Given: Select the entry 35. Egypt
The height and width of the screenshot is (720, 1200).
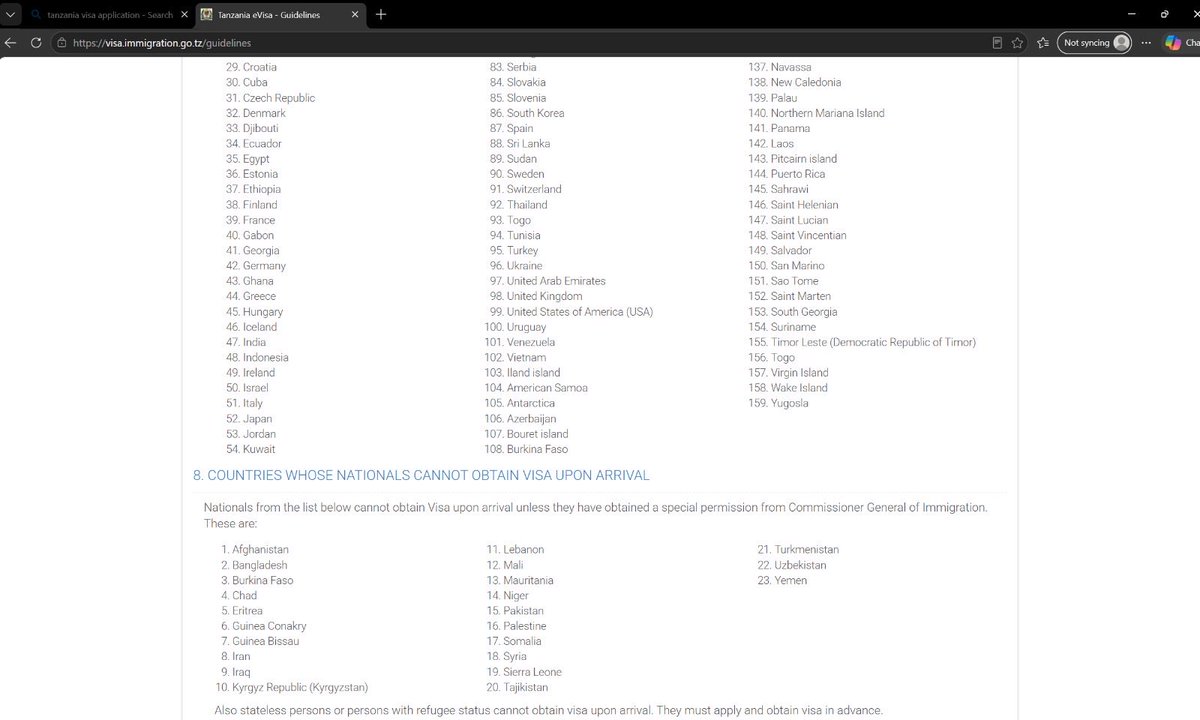Looking at the screenshot, I should (247, 159).
